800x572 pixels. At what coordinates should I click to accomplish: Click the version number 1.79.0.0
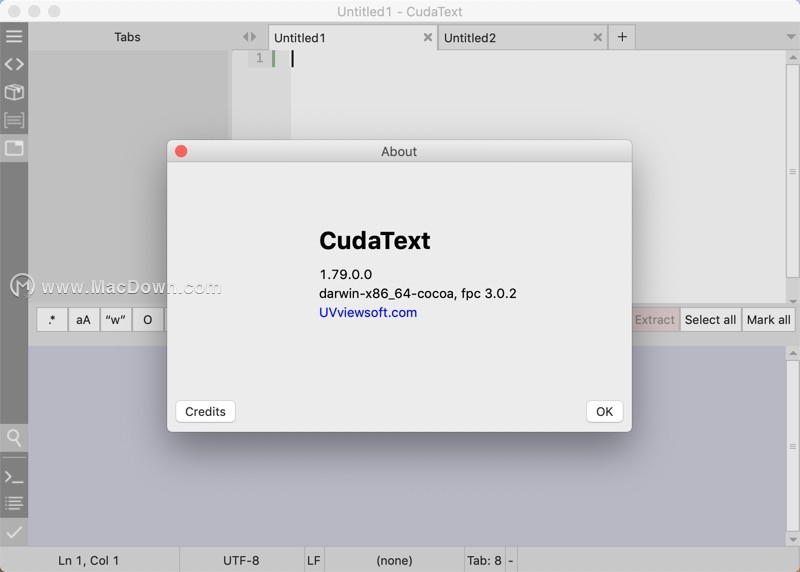point(345,274)
